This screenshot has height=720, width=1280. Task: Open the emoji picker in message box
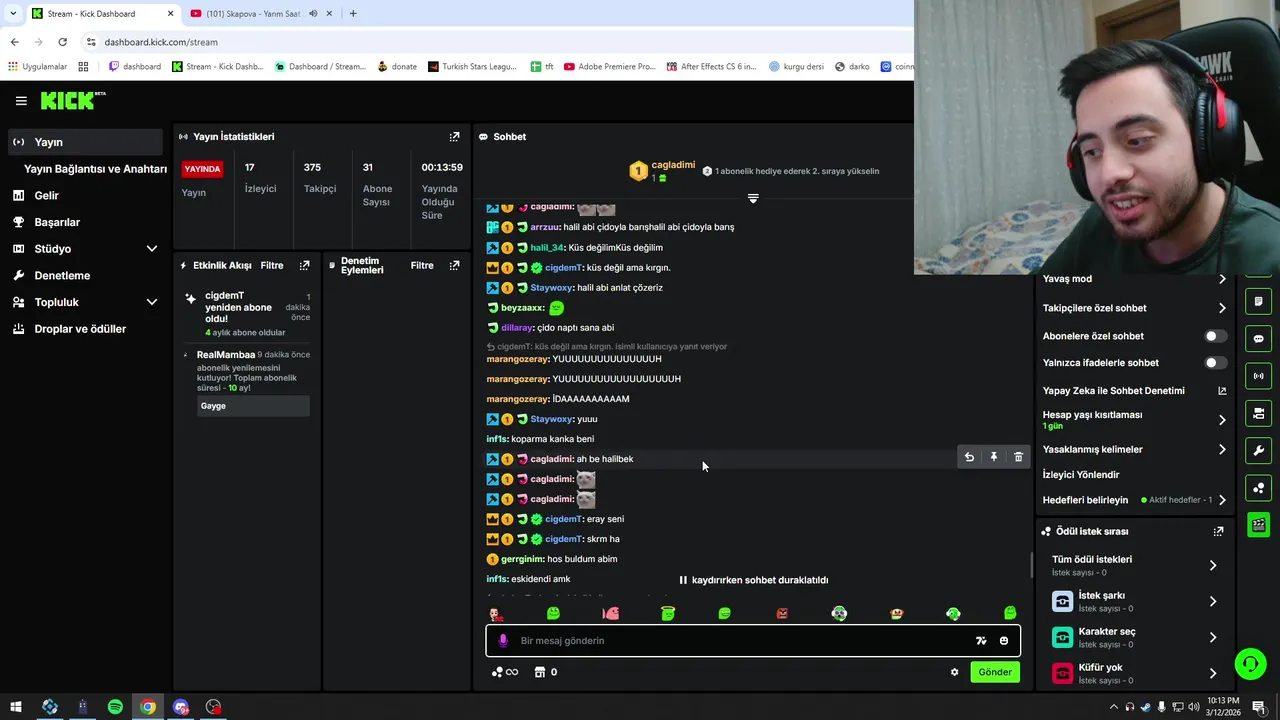coord(1004,641)
